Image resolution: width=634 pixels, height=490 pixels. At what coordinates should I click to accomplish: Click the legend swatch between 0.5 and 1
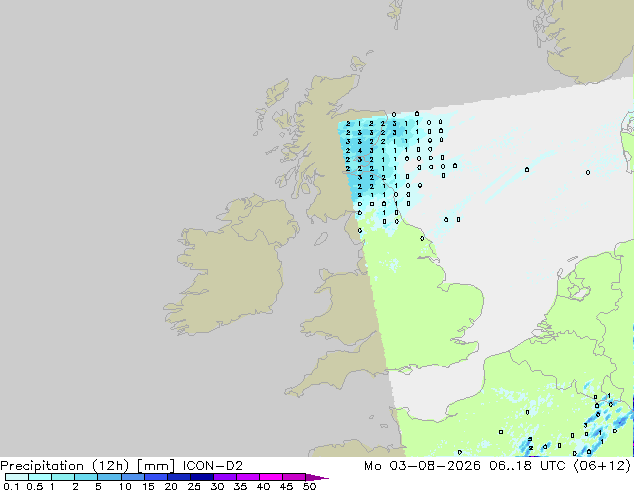click(x=40, y=477)
